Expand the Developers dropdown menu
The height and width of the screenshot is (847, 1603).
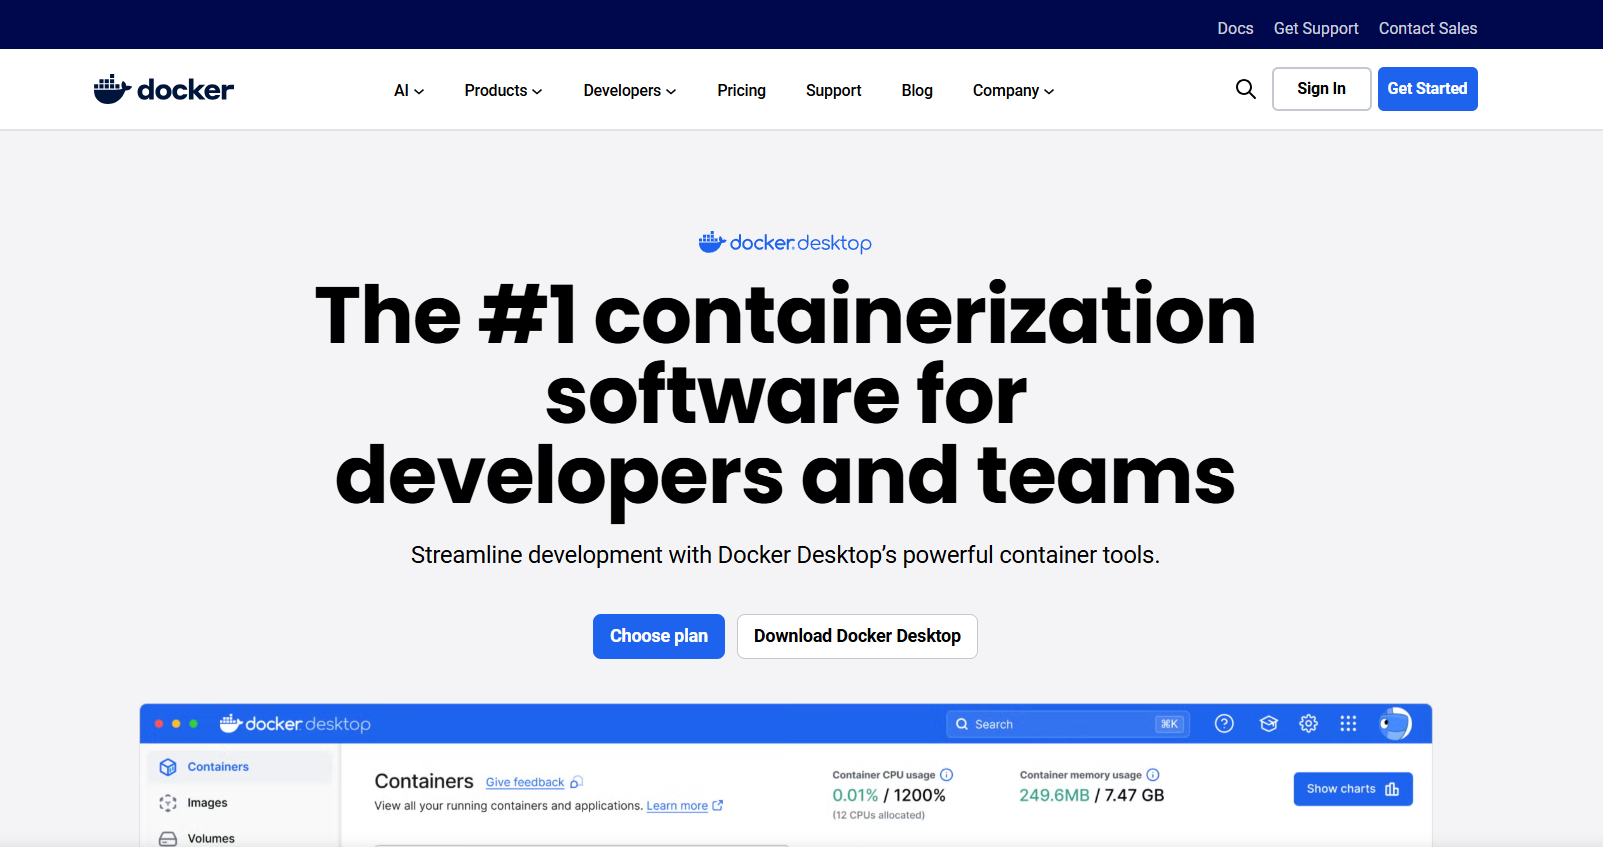pyautogui.click(x=630, y=90)
